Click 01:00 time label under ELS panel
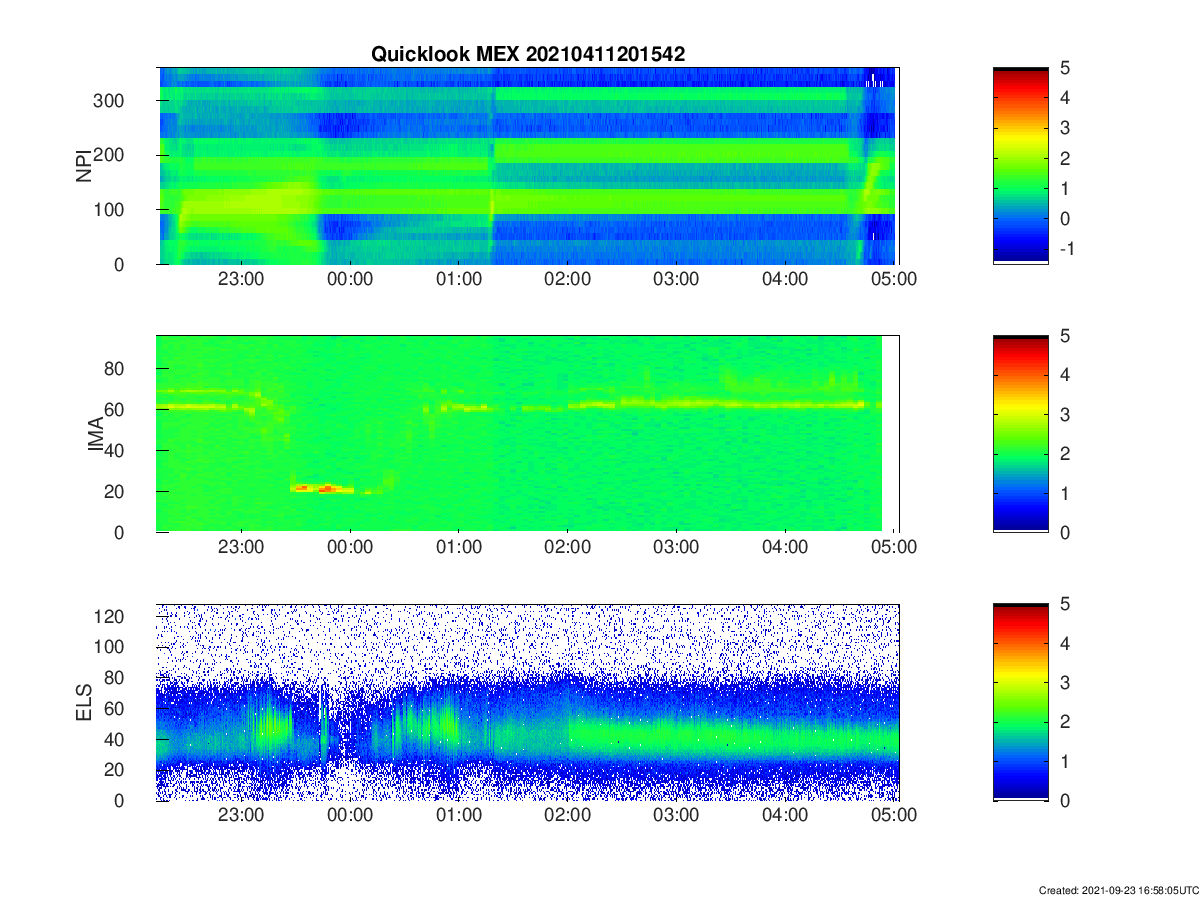The image size is (1200, 900). 458,816
